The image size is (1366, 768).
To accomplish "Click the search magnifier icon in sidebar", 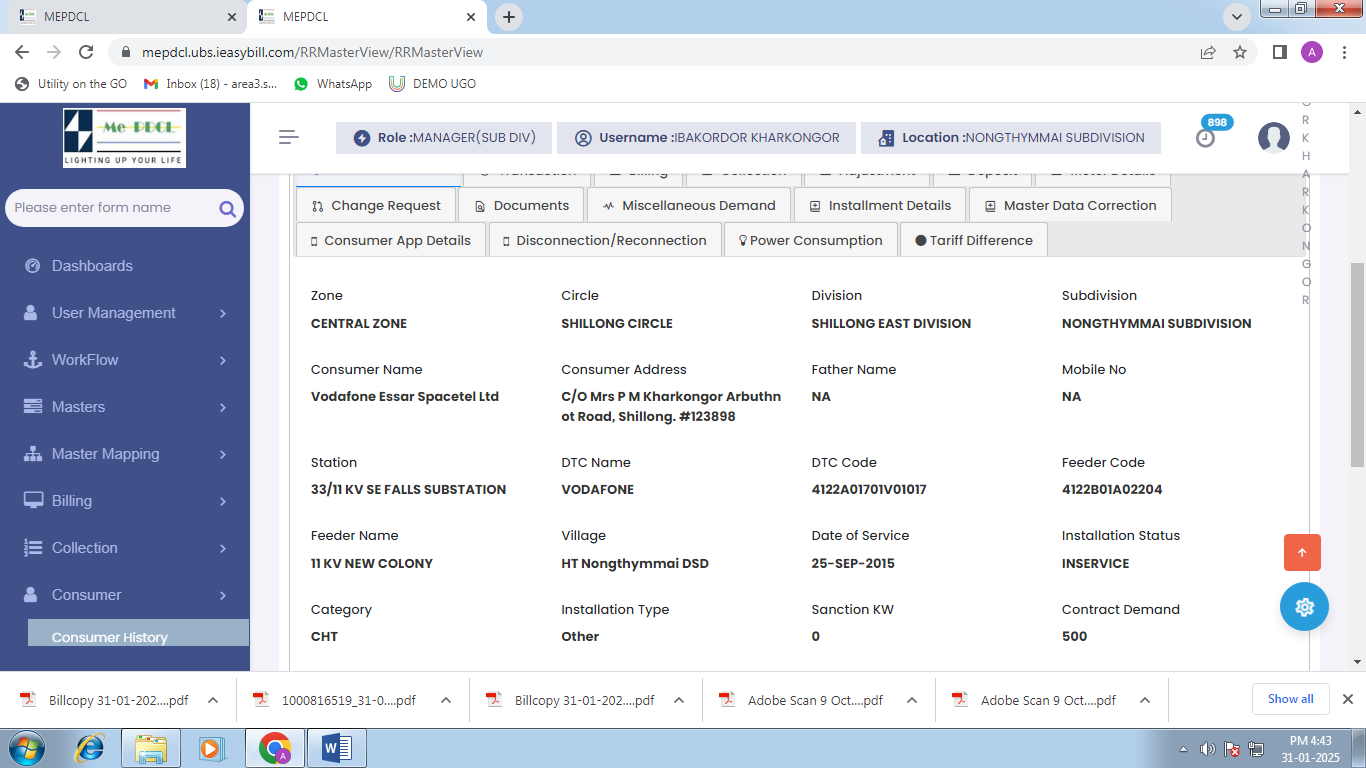I will 227,208.
